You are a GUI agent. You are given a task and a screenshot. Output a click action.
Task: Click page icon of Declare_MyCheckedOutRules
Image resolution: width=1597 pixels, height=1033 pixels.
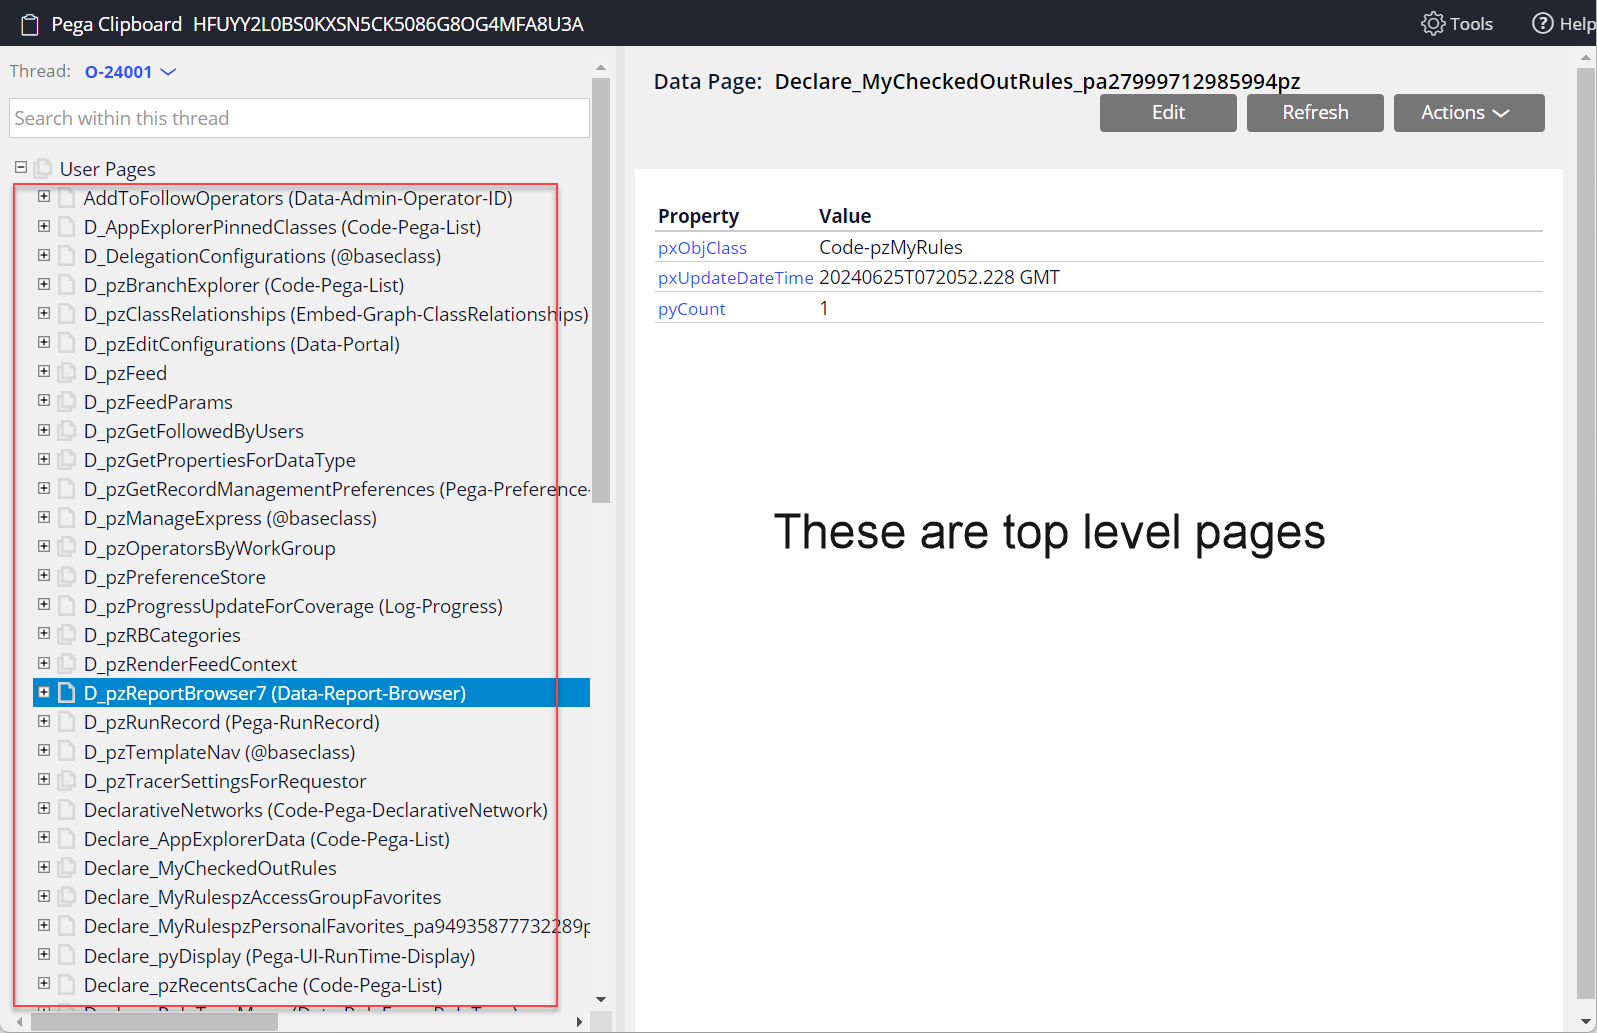67,868
